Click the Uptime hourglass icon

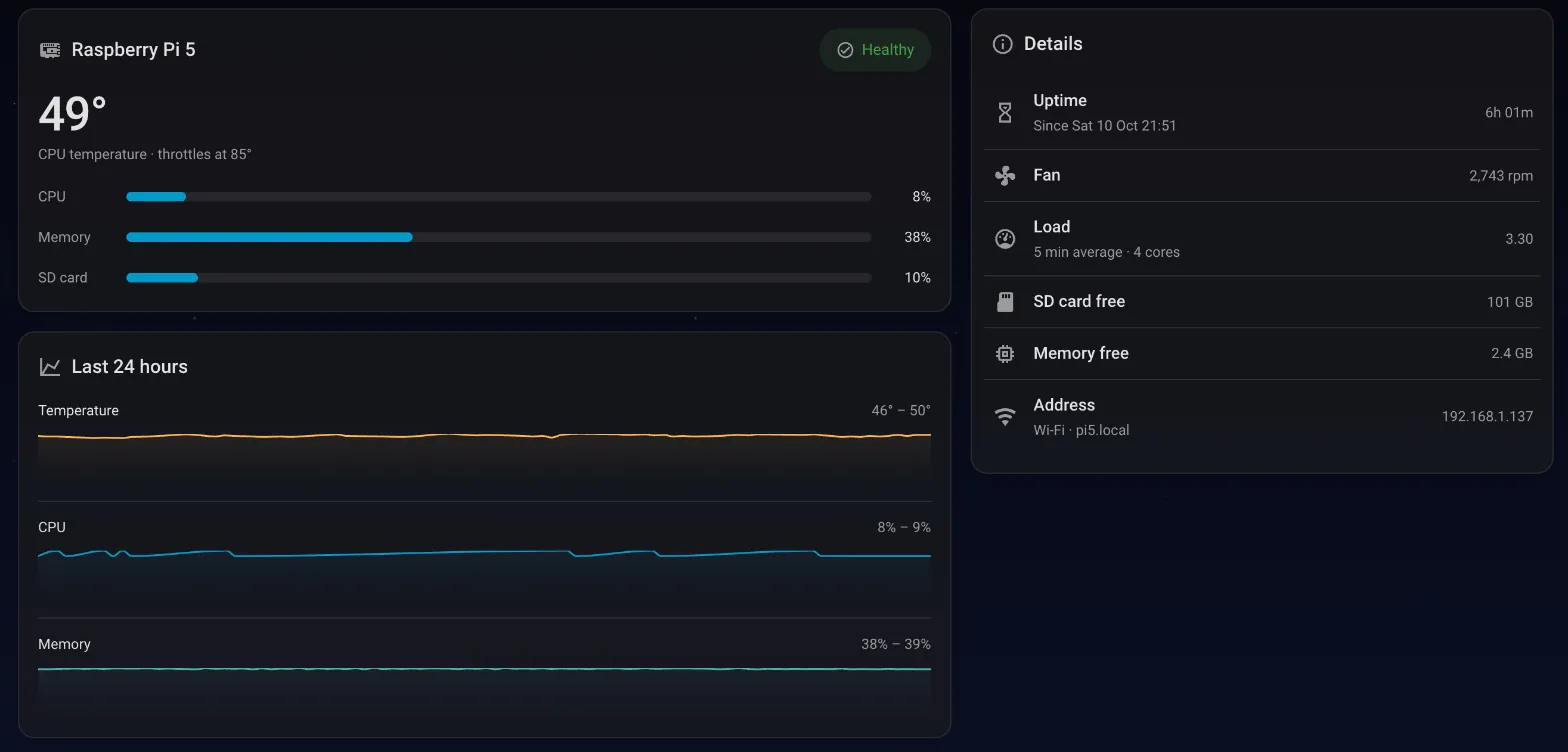coord(1005,113)
